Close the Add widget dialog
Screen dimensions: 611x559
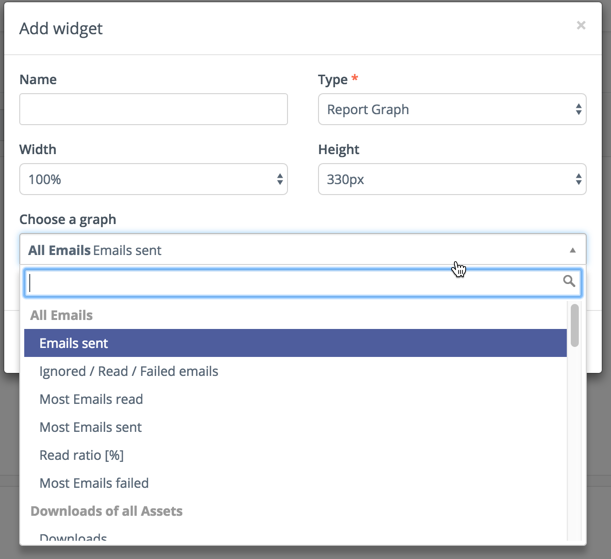pyautogui.click(x=580, y=25)
